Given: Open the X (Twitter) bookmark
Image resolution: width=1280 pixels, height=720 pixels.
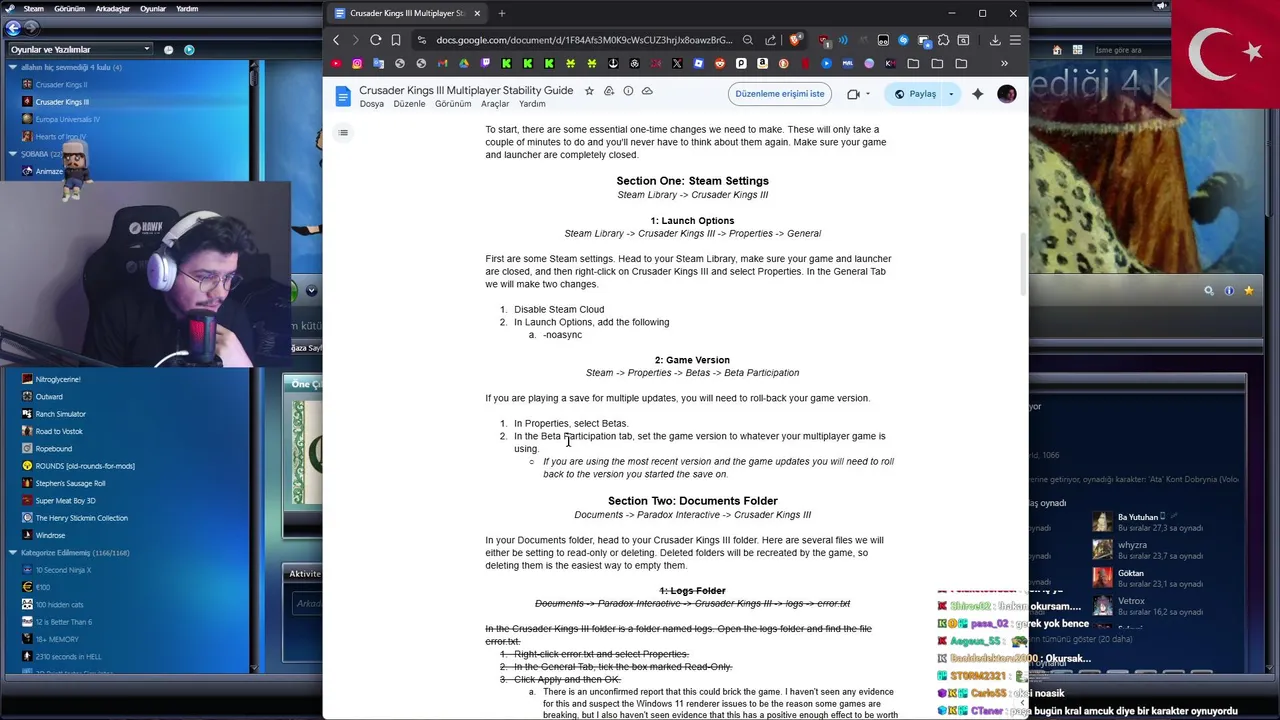Looking at the screenshot, I should click(x=677, y=63).
